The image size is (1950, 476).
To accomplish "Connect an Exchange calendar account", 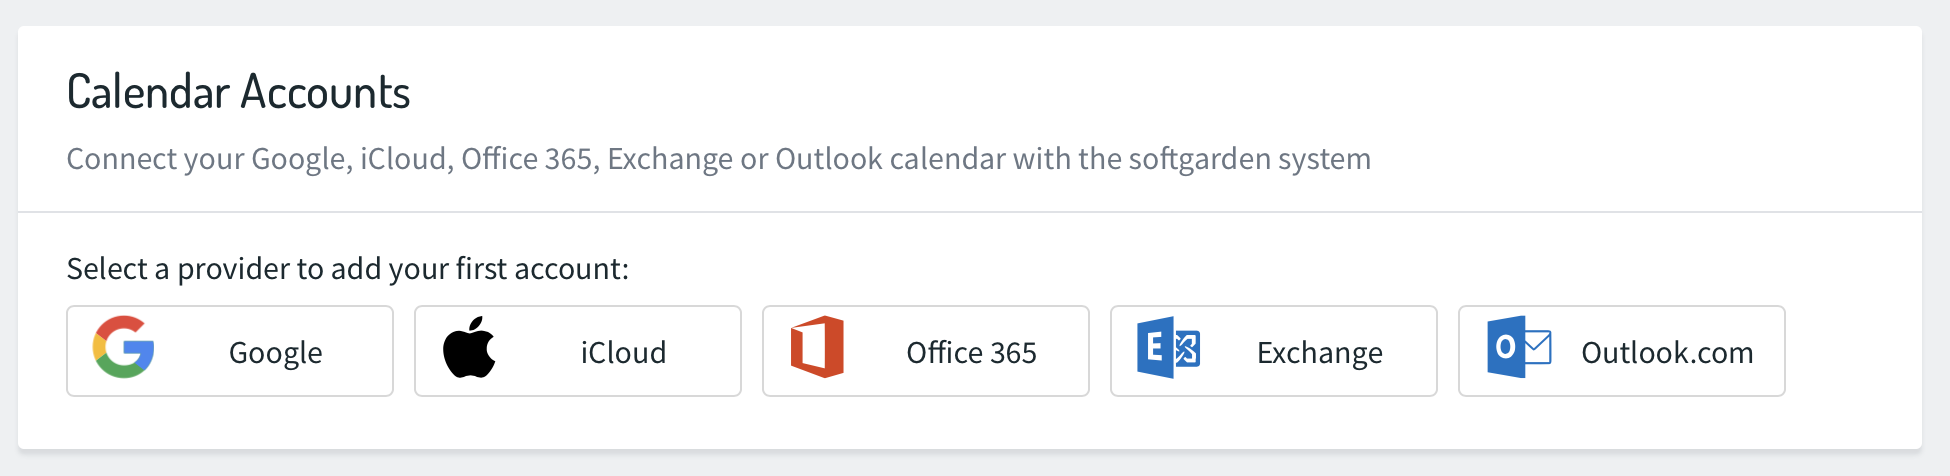I will pyautogui.click(x=1274, y=351).
